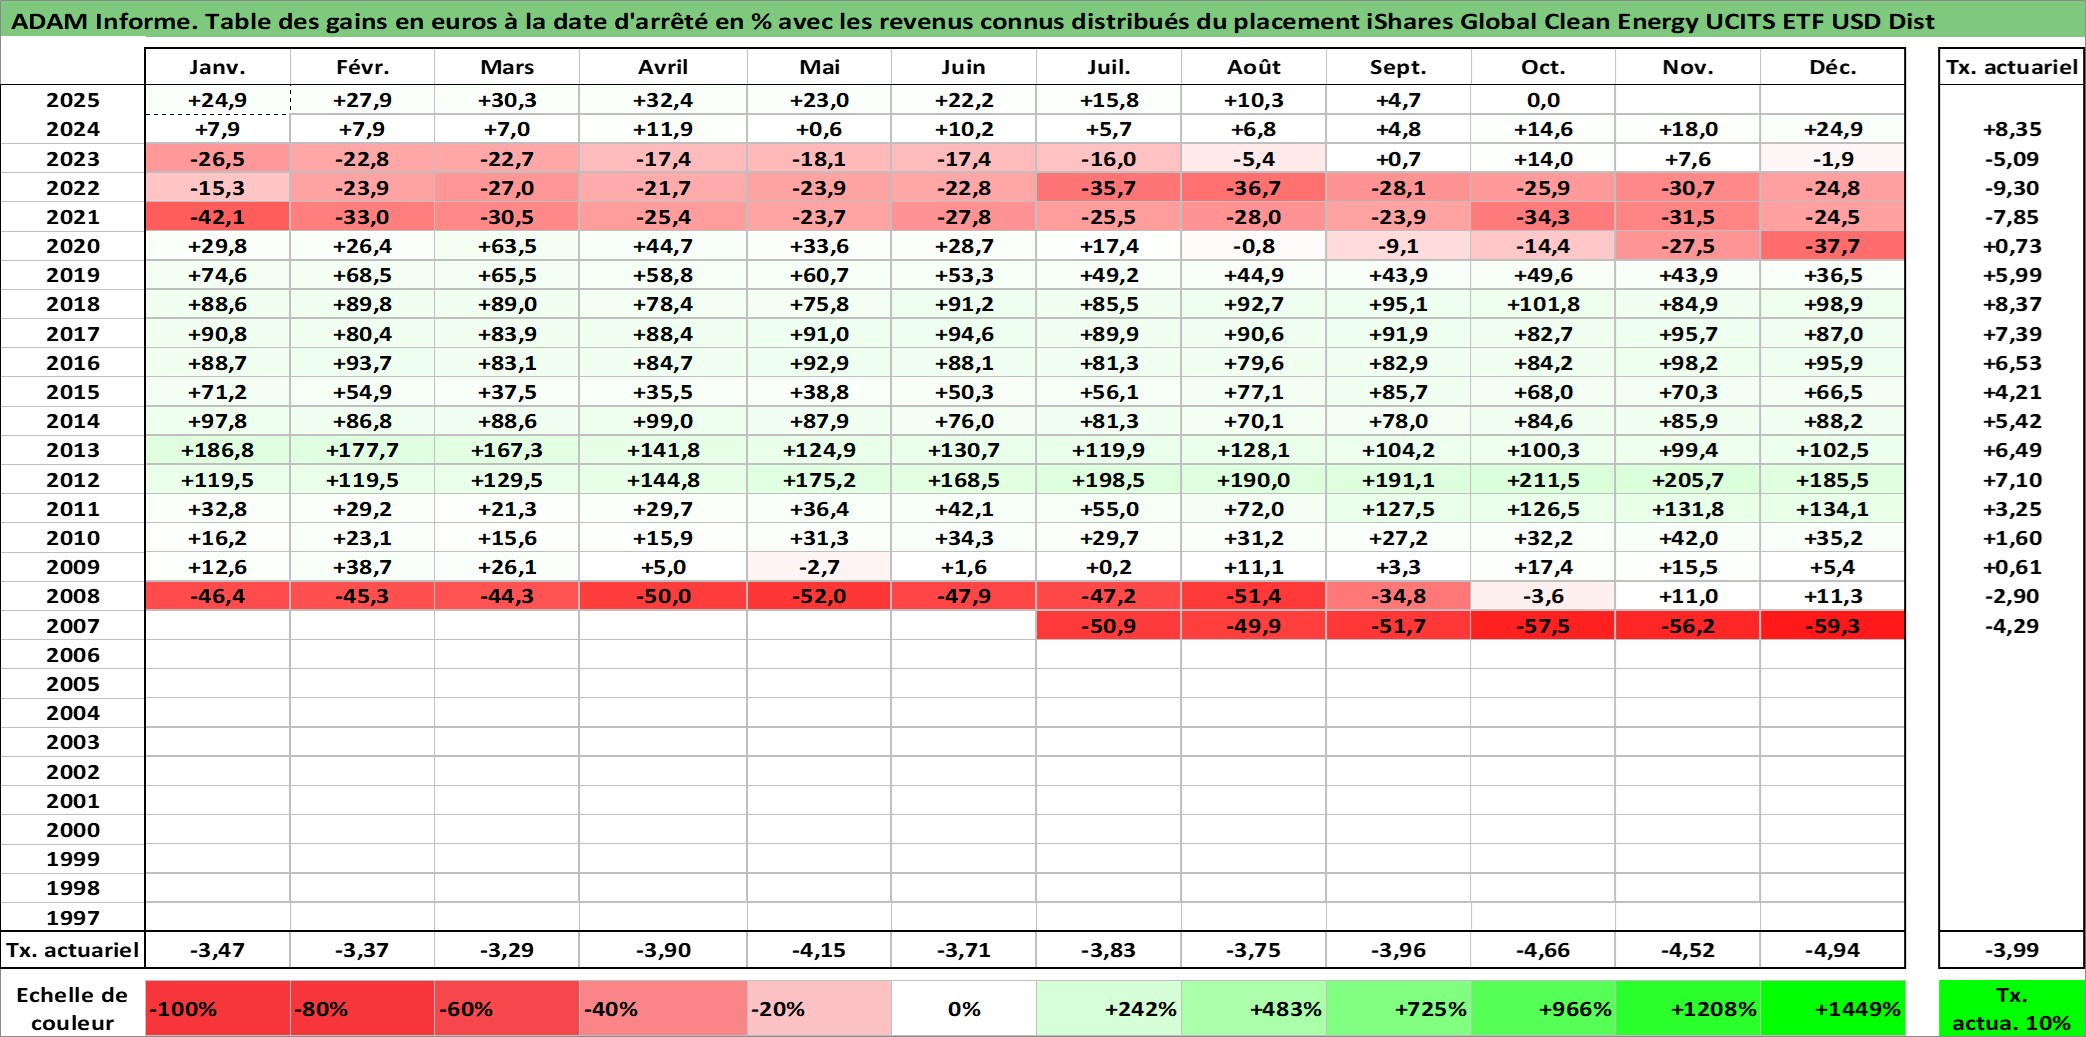
Task: Click the top Tx. actuariel column header
Action: [2012, 67]
